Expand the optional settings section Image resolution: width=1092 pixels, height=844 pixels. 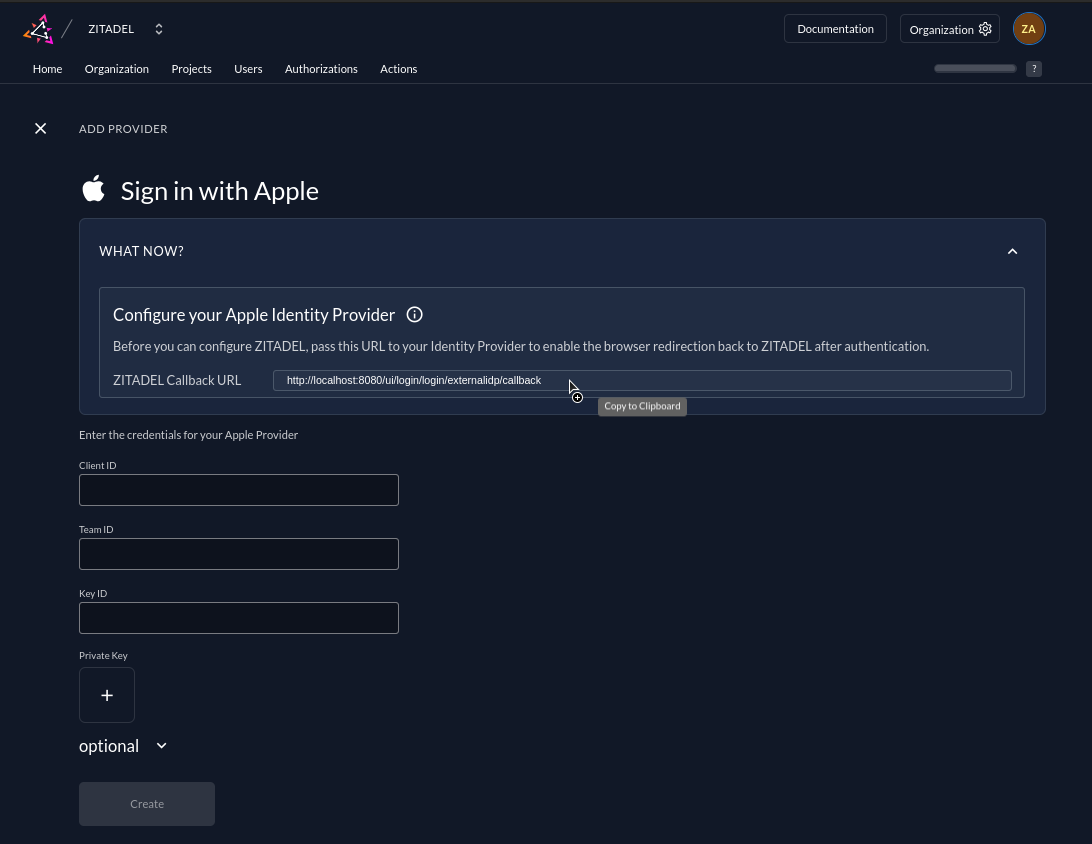123,745
